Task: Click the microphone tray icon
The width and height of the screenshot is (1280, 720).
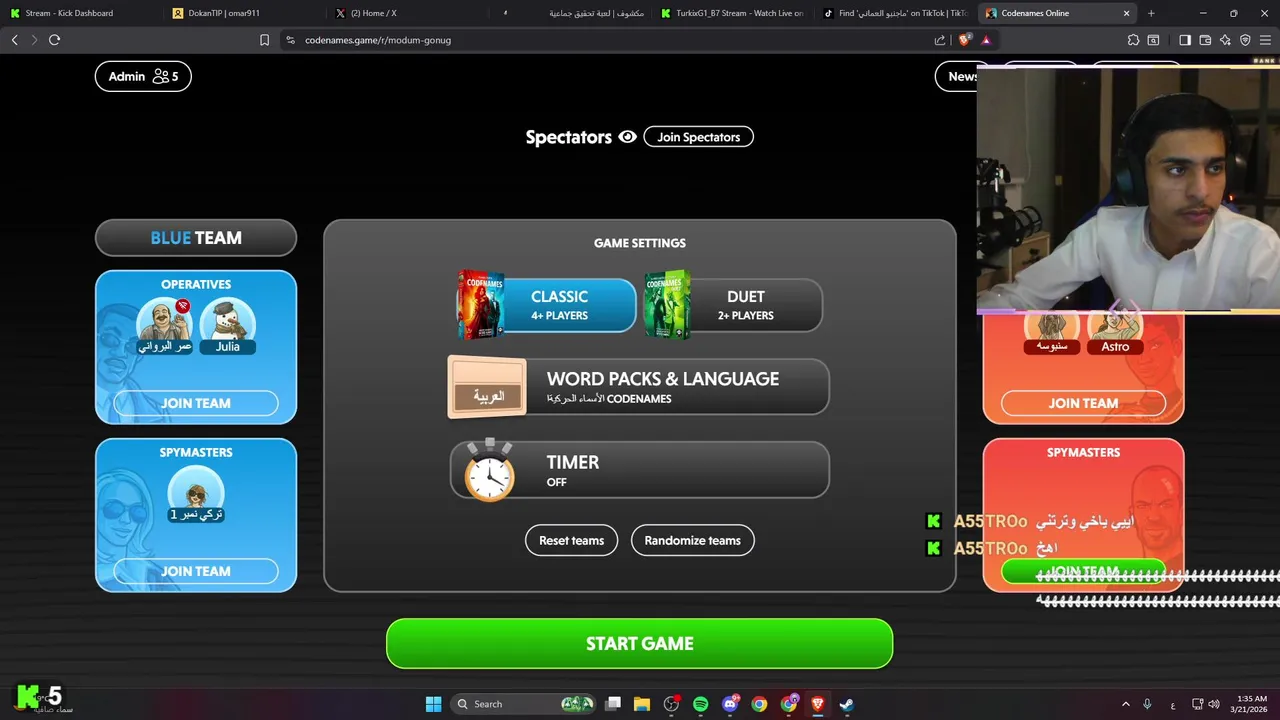Action: click(1147, 704)
